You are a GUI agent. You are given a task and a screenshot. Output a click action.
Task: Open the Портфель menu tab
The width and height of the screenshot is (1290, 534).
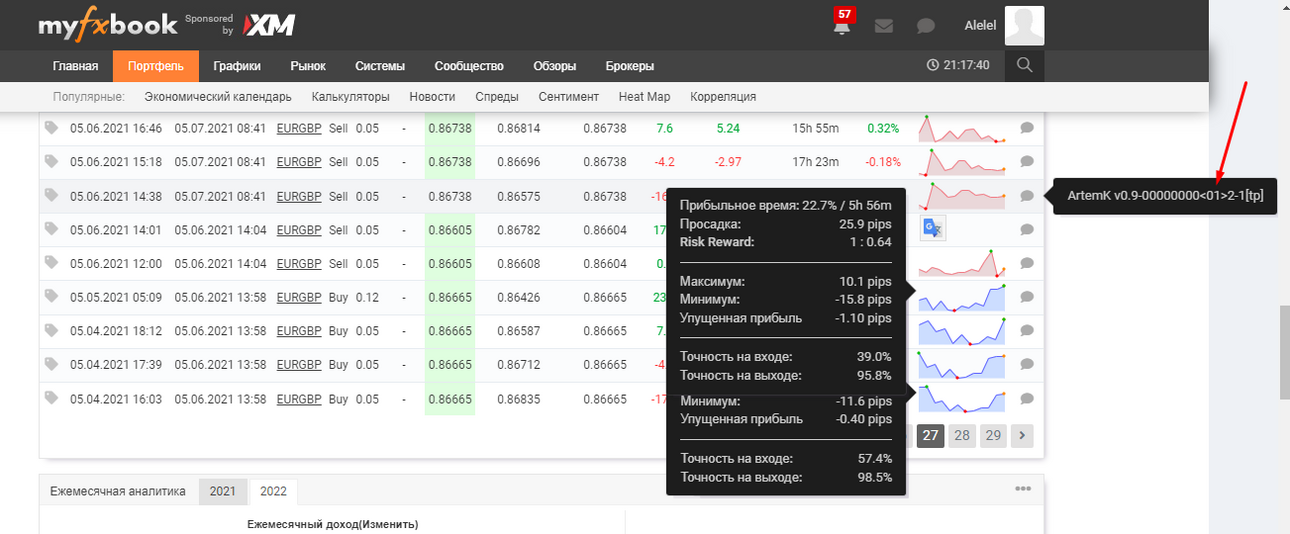(x=156, y=66)
